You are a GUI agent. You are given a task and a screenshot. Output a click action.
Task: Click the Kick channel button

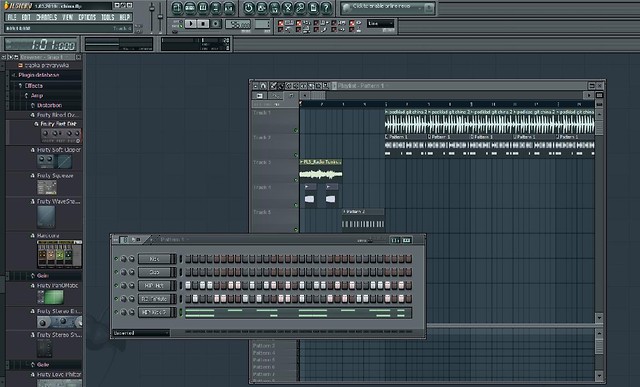(155, 259)
